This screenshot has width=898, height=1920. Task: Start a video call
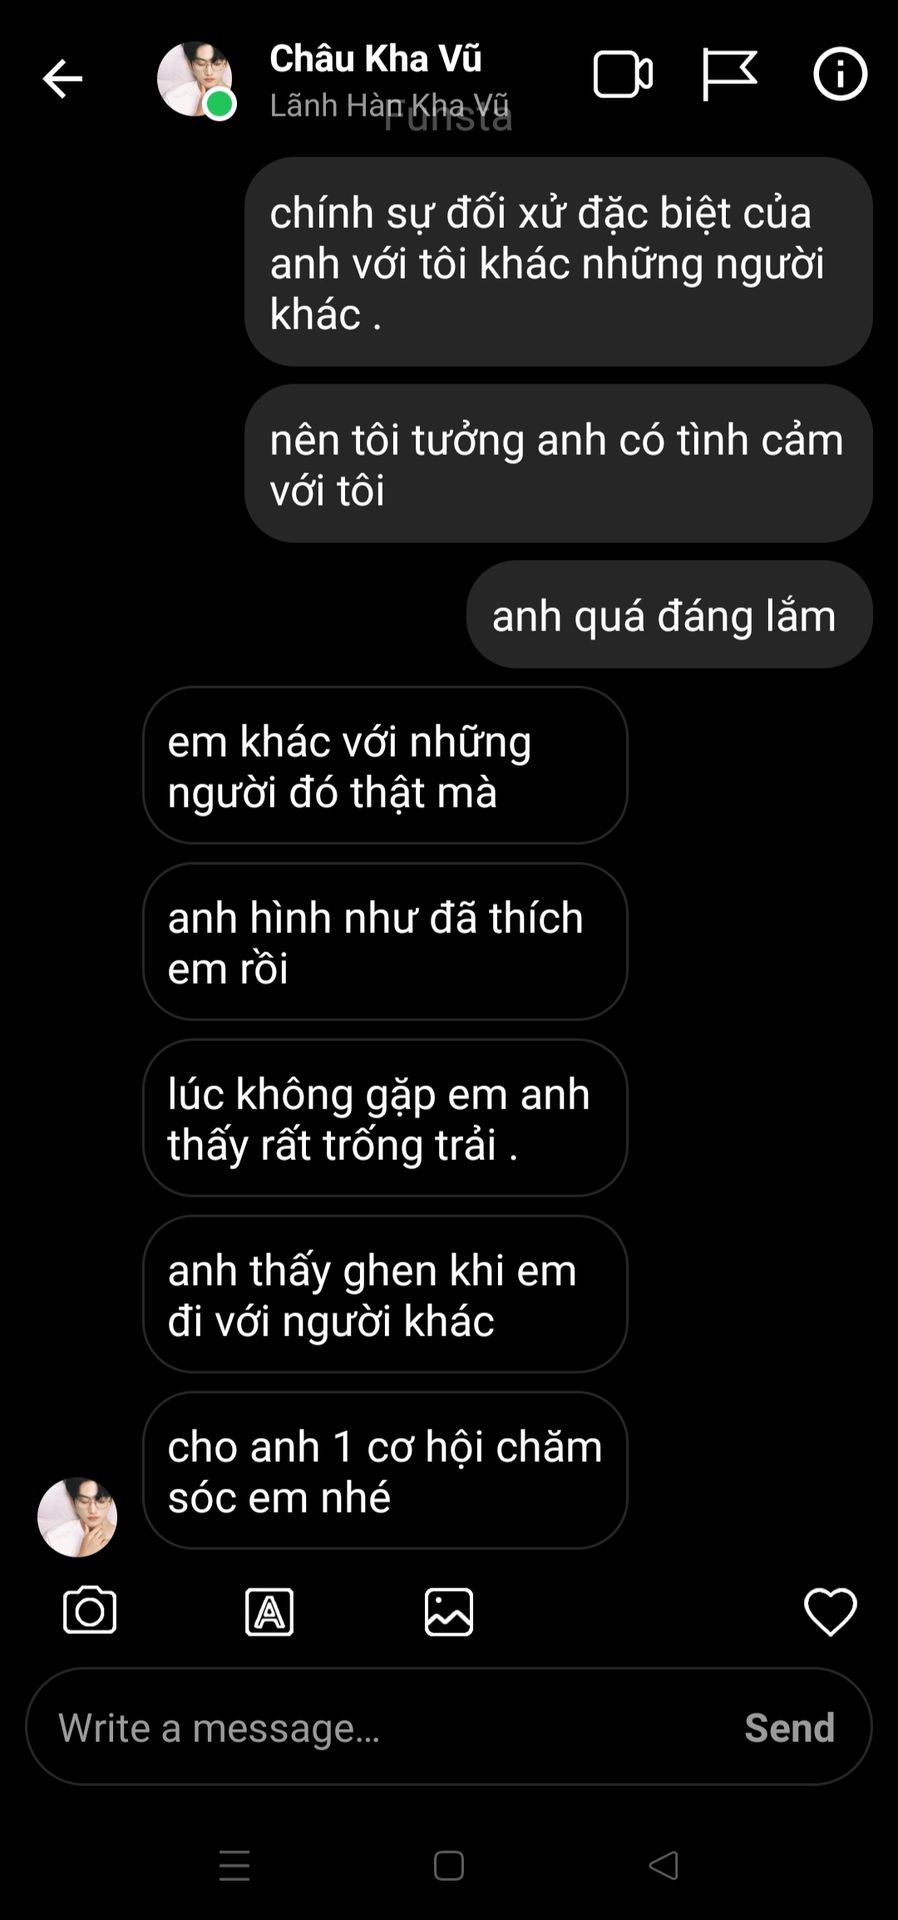point(623,74)
